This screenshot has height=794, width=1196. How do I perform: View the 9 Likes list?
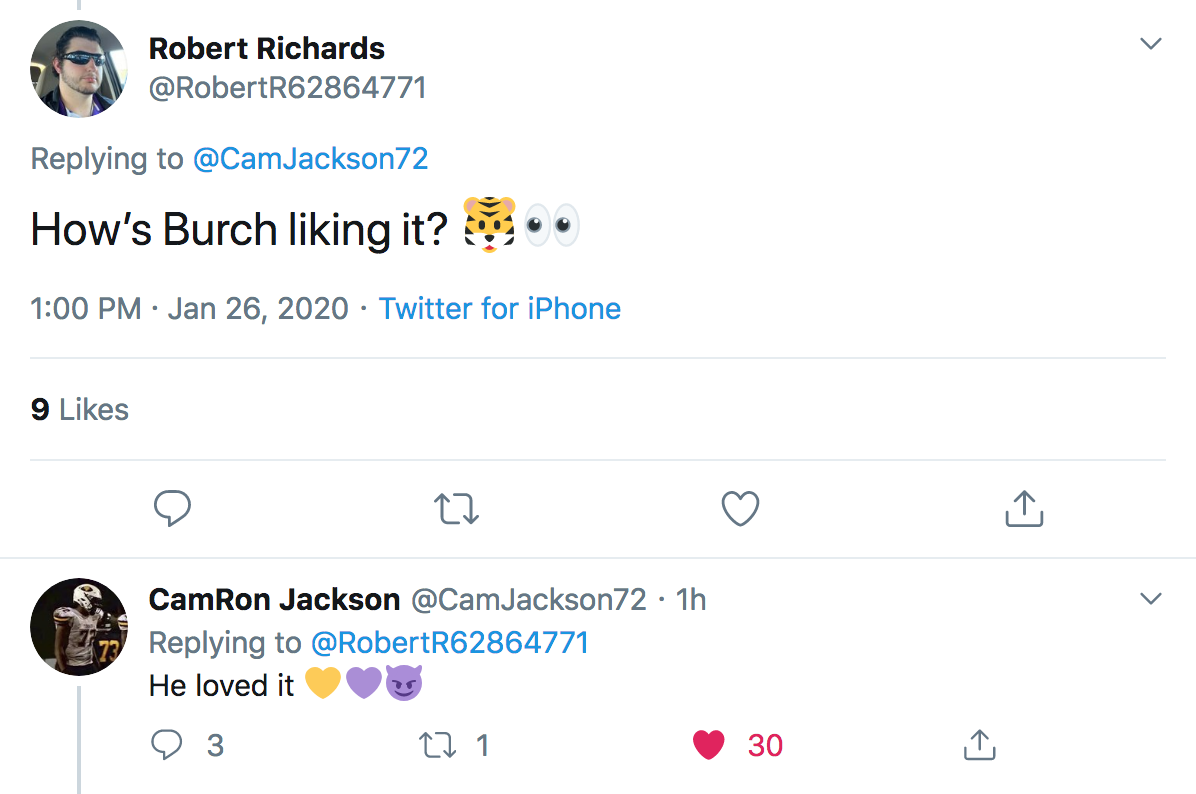point(80,409)
